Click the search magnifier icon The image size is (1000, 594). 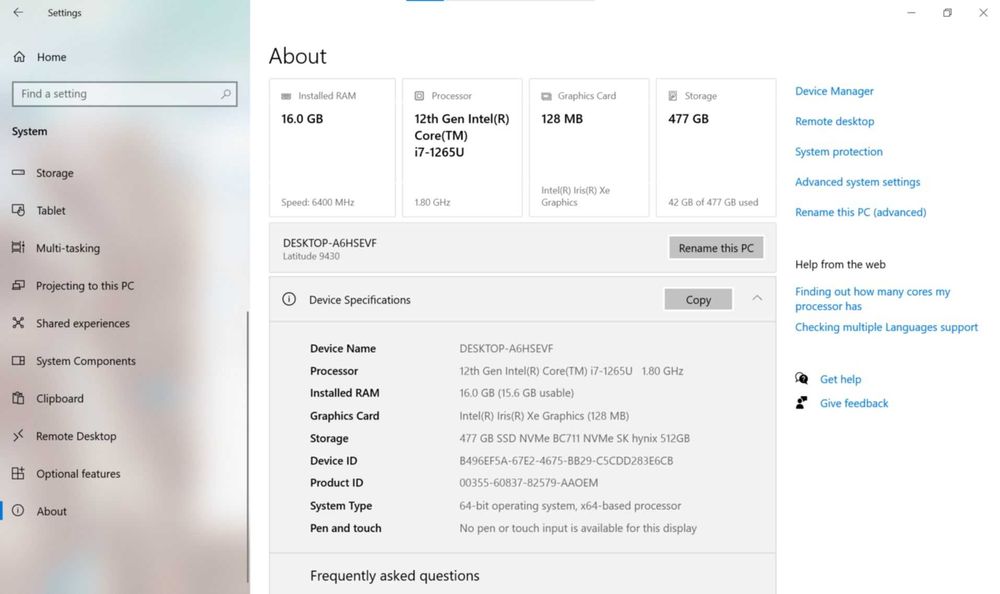(x=226, y=94)
